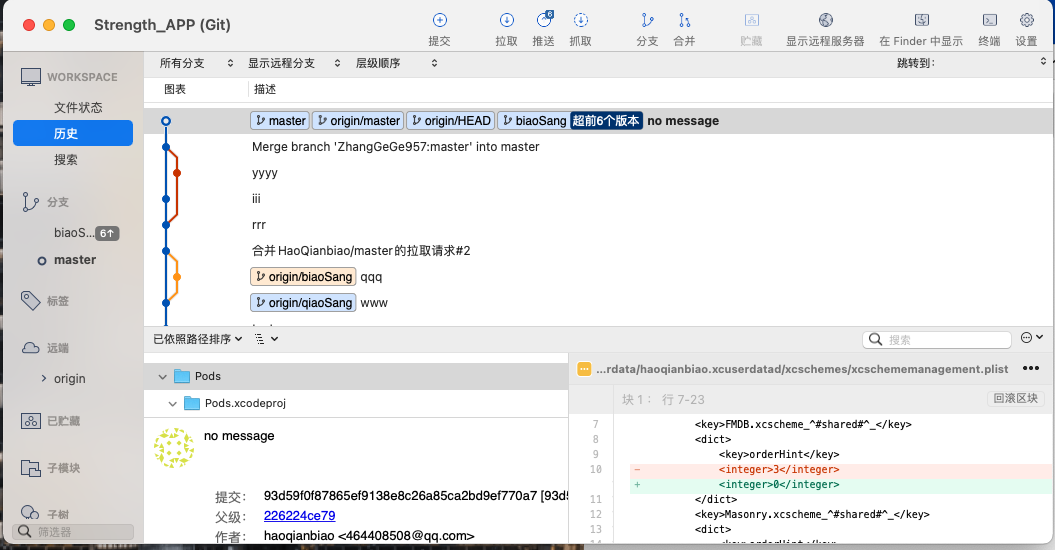Viewport: 1055px width, 550px height.
Task: Open the All Branches (所有分支) dropdown
Action: 196,63
